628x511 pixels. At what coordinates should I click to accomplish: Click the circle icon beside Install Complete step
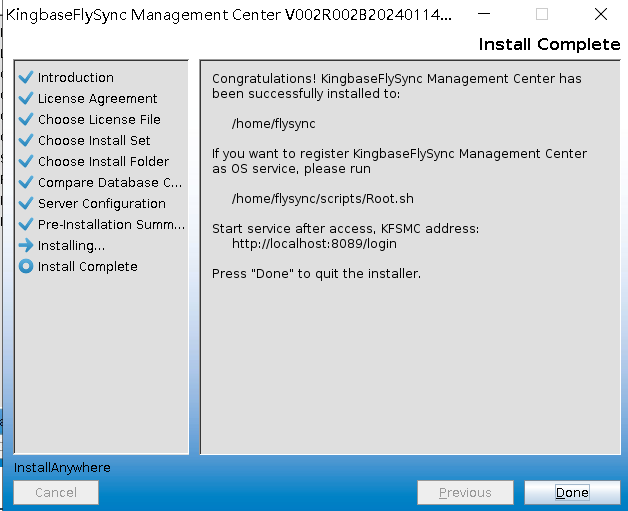click(x=26, y=266)
